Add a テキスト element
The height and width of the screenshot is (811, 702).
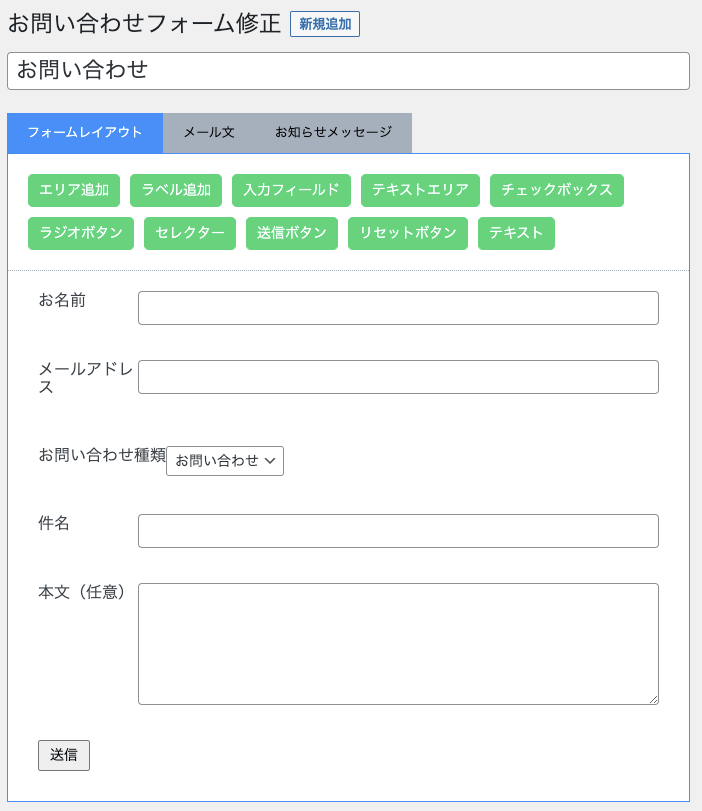tap(516, 233)
